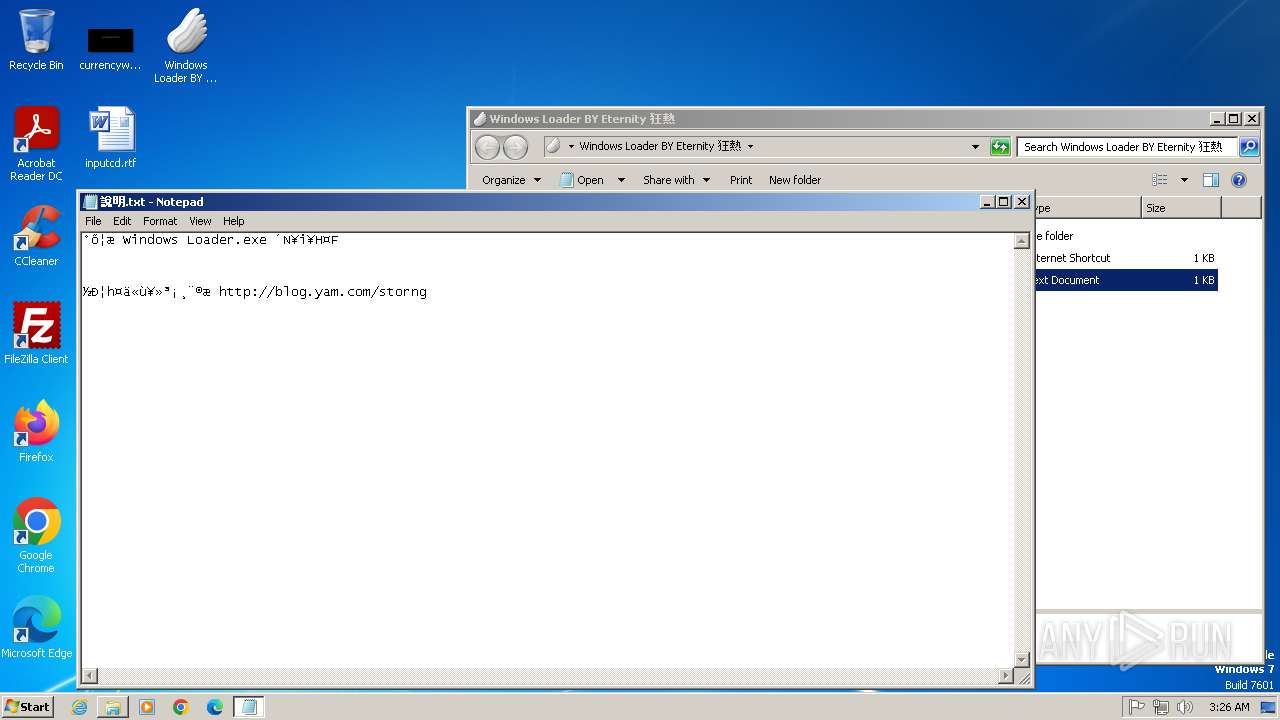Screen dimensions: 1280x720
Task: Open Organize dropdown in Explorer
Action: click(x=511, y=180)
